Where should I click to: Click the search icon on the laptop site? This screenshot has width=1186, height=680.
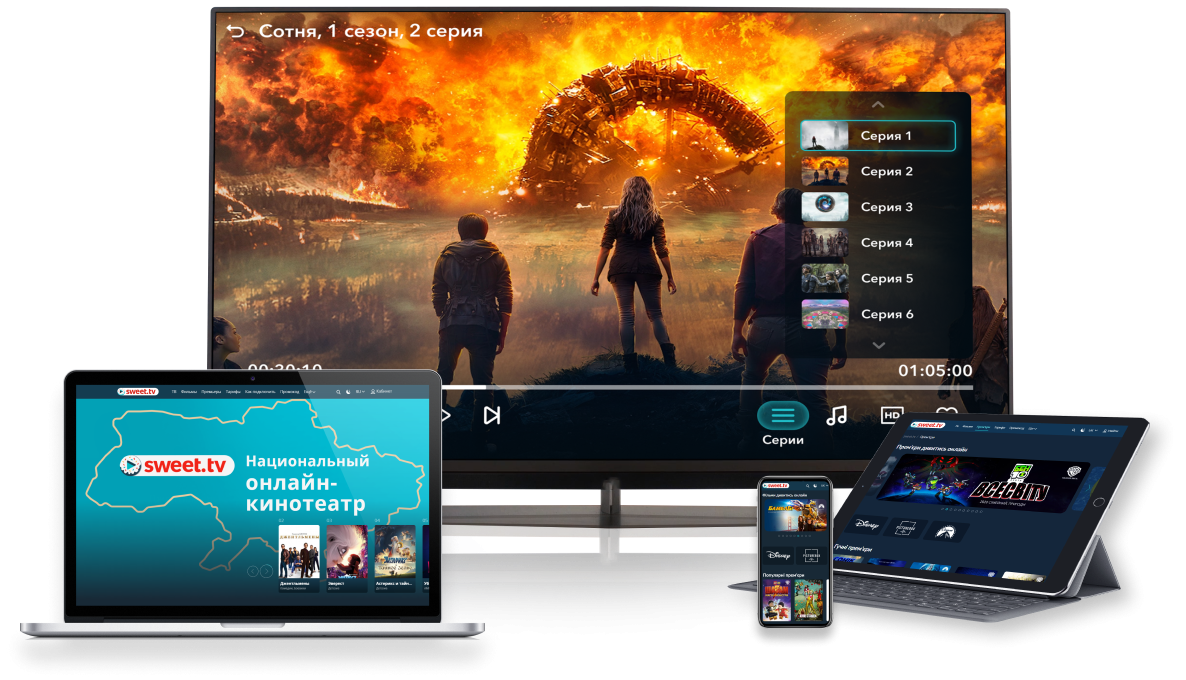coord(338,392)
